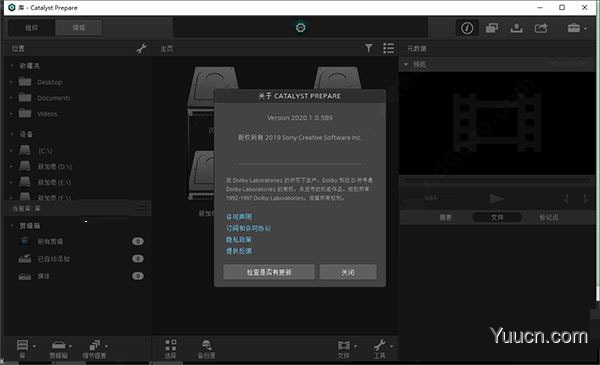Click the toolbox briefcase icon
Viewport: 600px width, 365px height.
point(574,28)
